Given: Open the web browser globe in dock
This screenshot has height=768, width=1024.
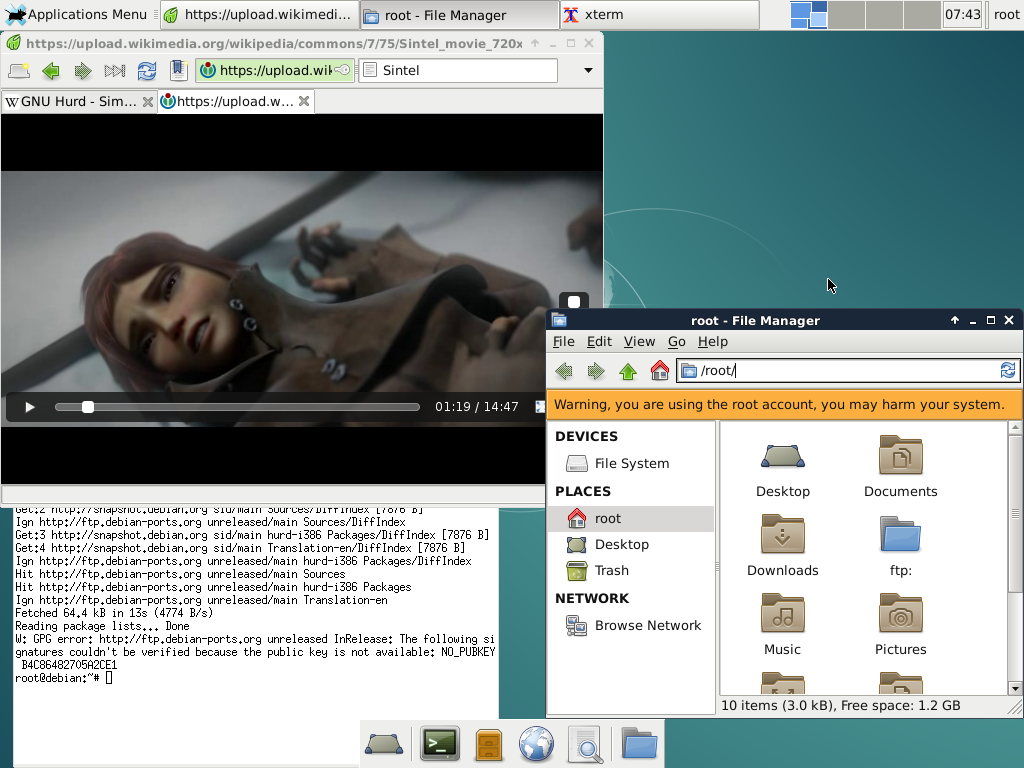Looking at the screenshot, I should pos(537,744).
